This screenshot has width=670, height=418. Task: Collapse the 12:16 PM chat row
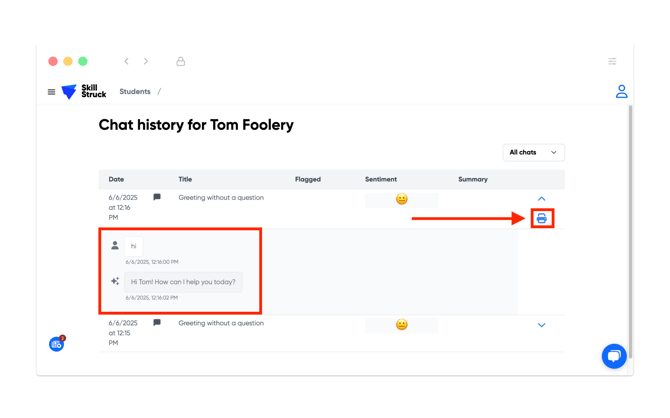[x=541, y=199]
